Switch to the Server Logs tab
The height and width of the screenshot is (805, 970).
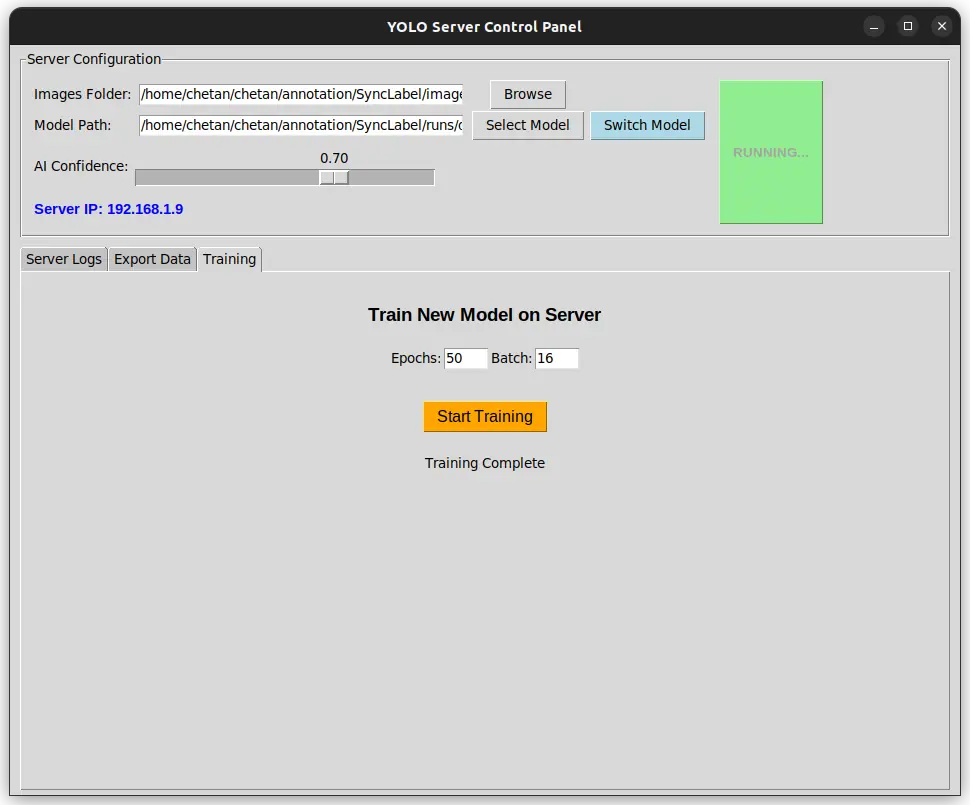(63, 259)
